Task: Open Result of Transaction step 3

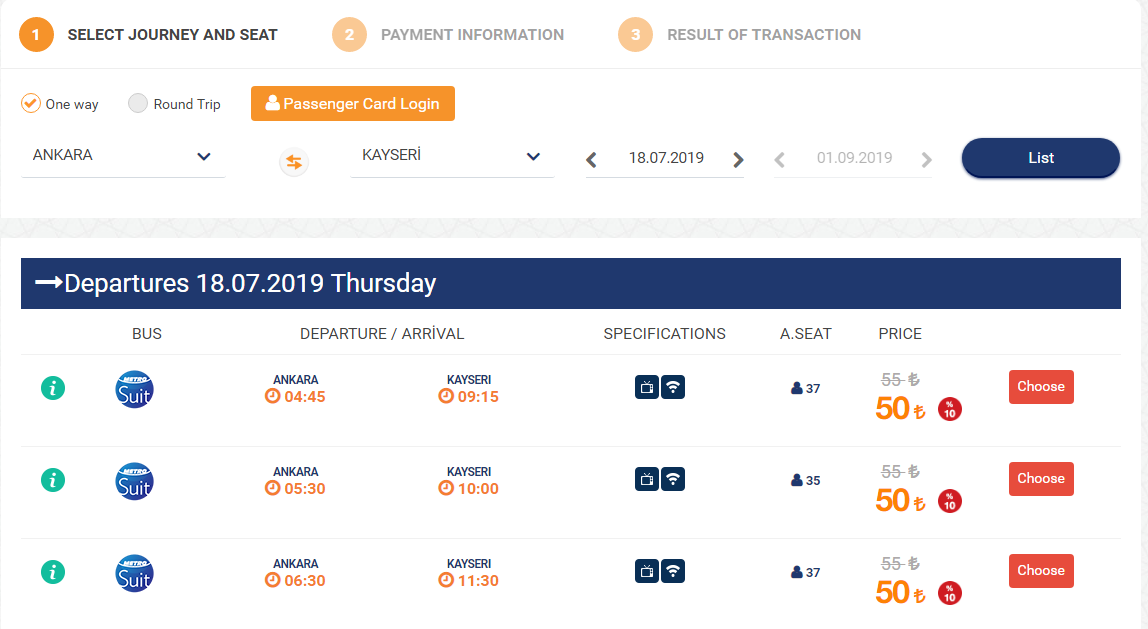Action: pos(739,34)
